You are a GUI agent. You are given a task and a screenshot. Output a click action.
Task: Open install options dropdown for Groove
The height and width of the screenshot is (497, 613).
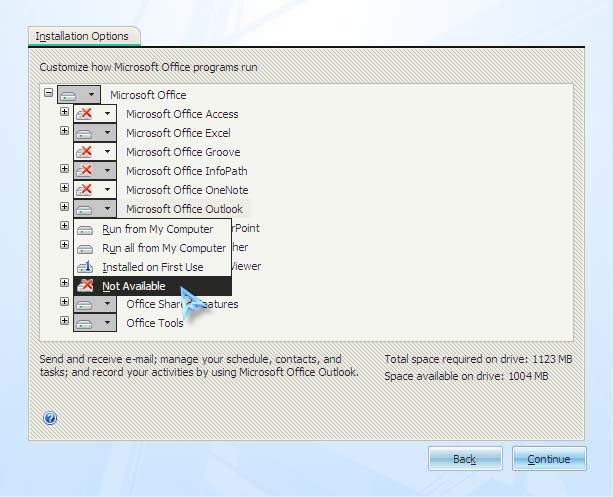click(95, 152)
